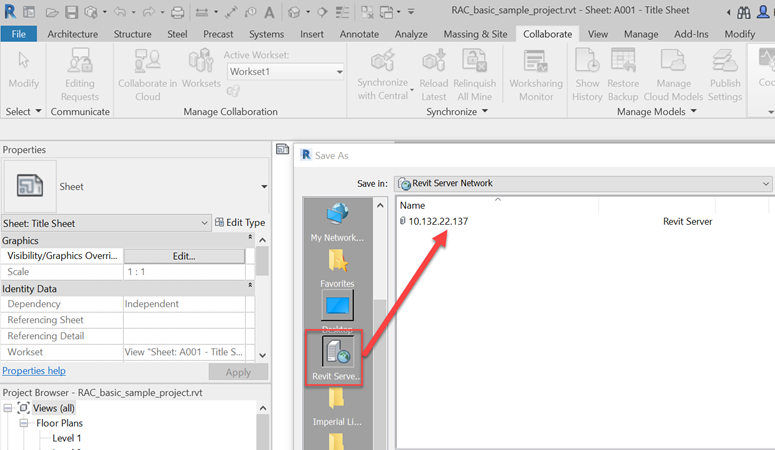Click the Revit application logo icon
The image size is (775, 450).
9,11
